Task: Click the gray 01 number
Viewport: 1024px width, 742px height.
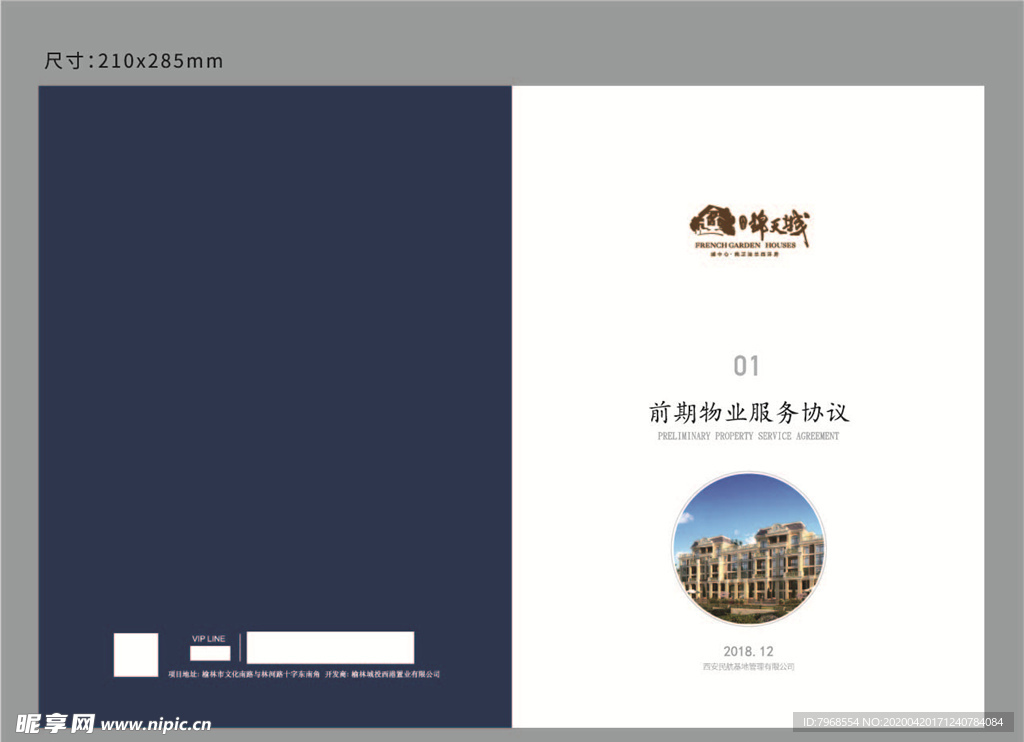Action: click(747, 366)
